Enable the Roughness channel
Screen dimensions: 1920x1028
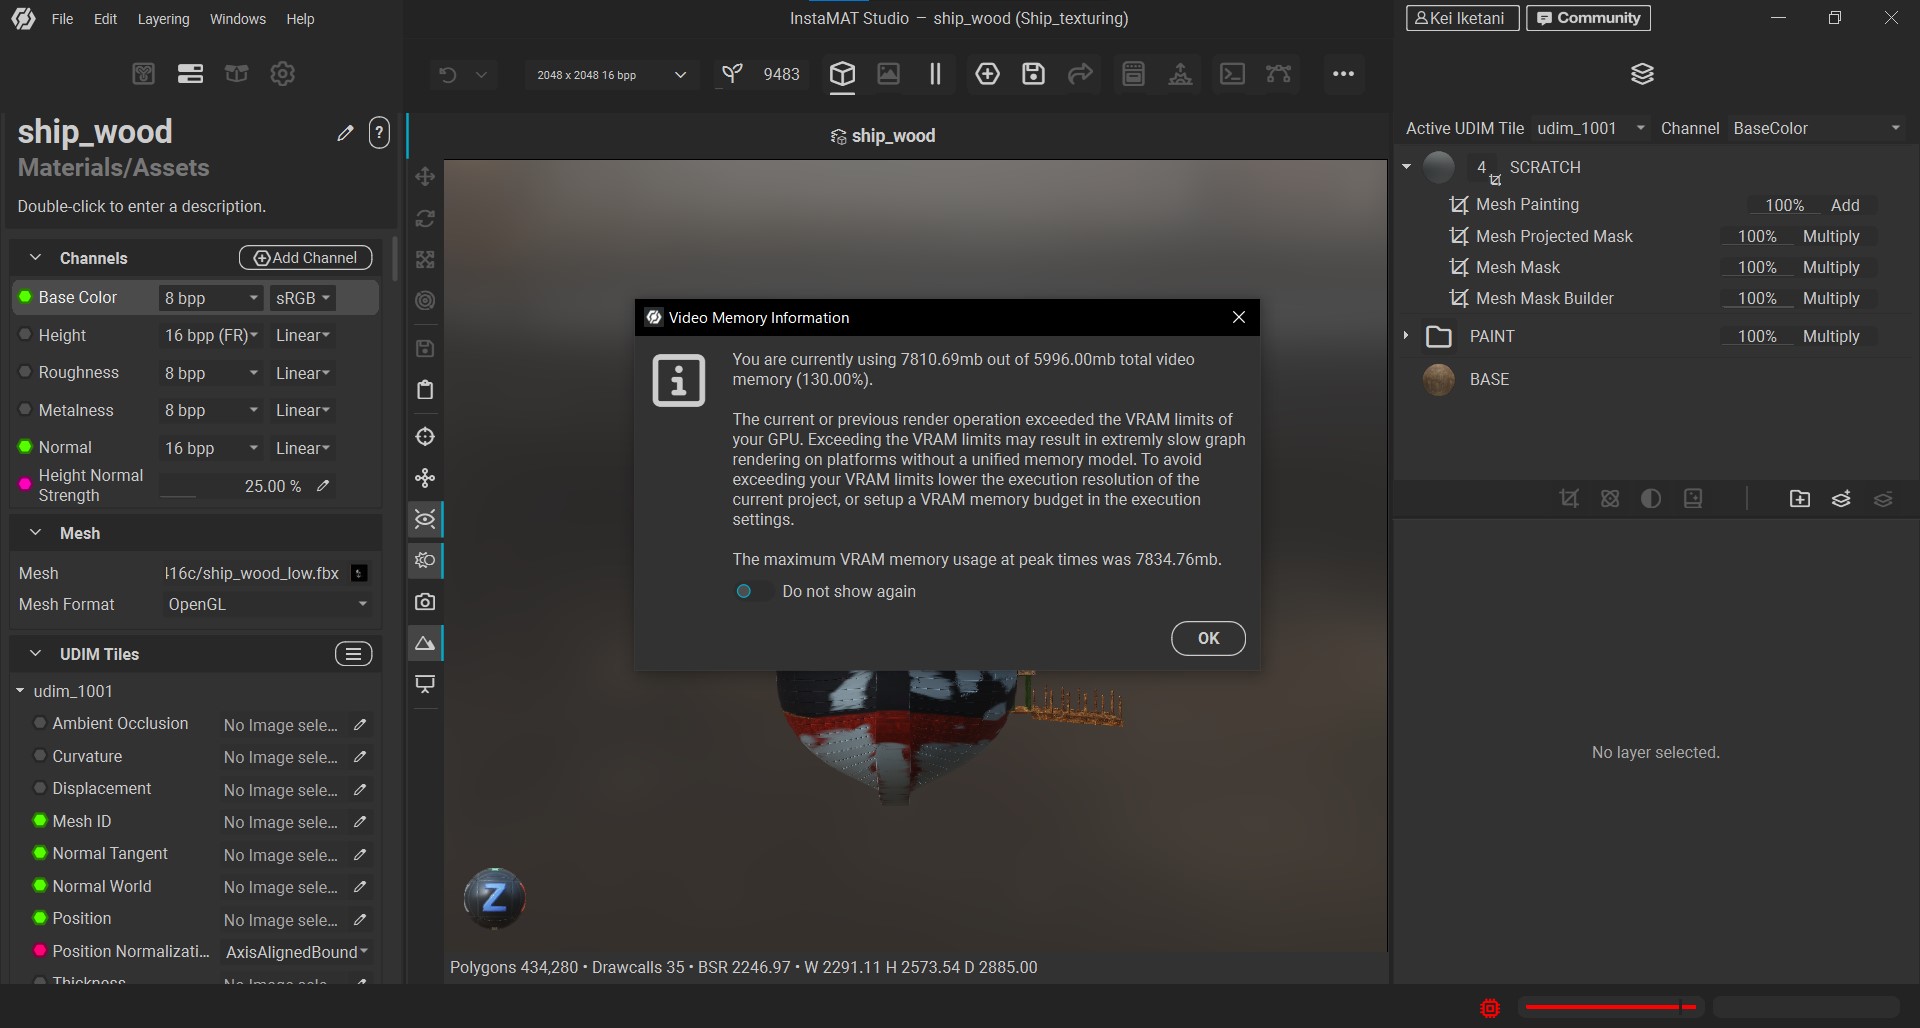tap(25, 372)
